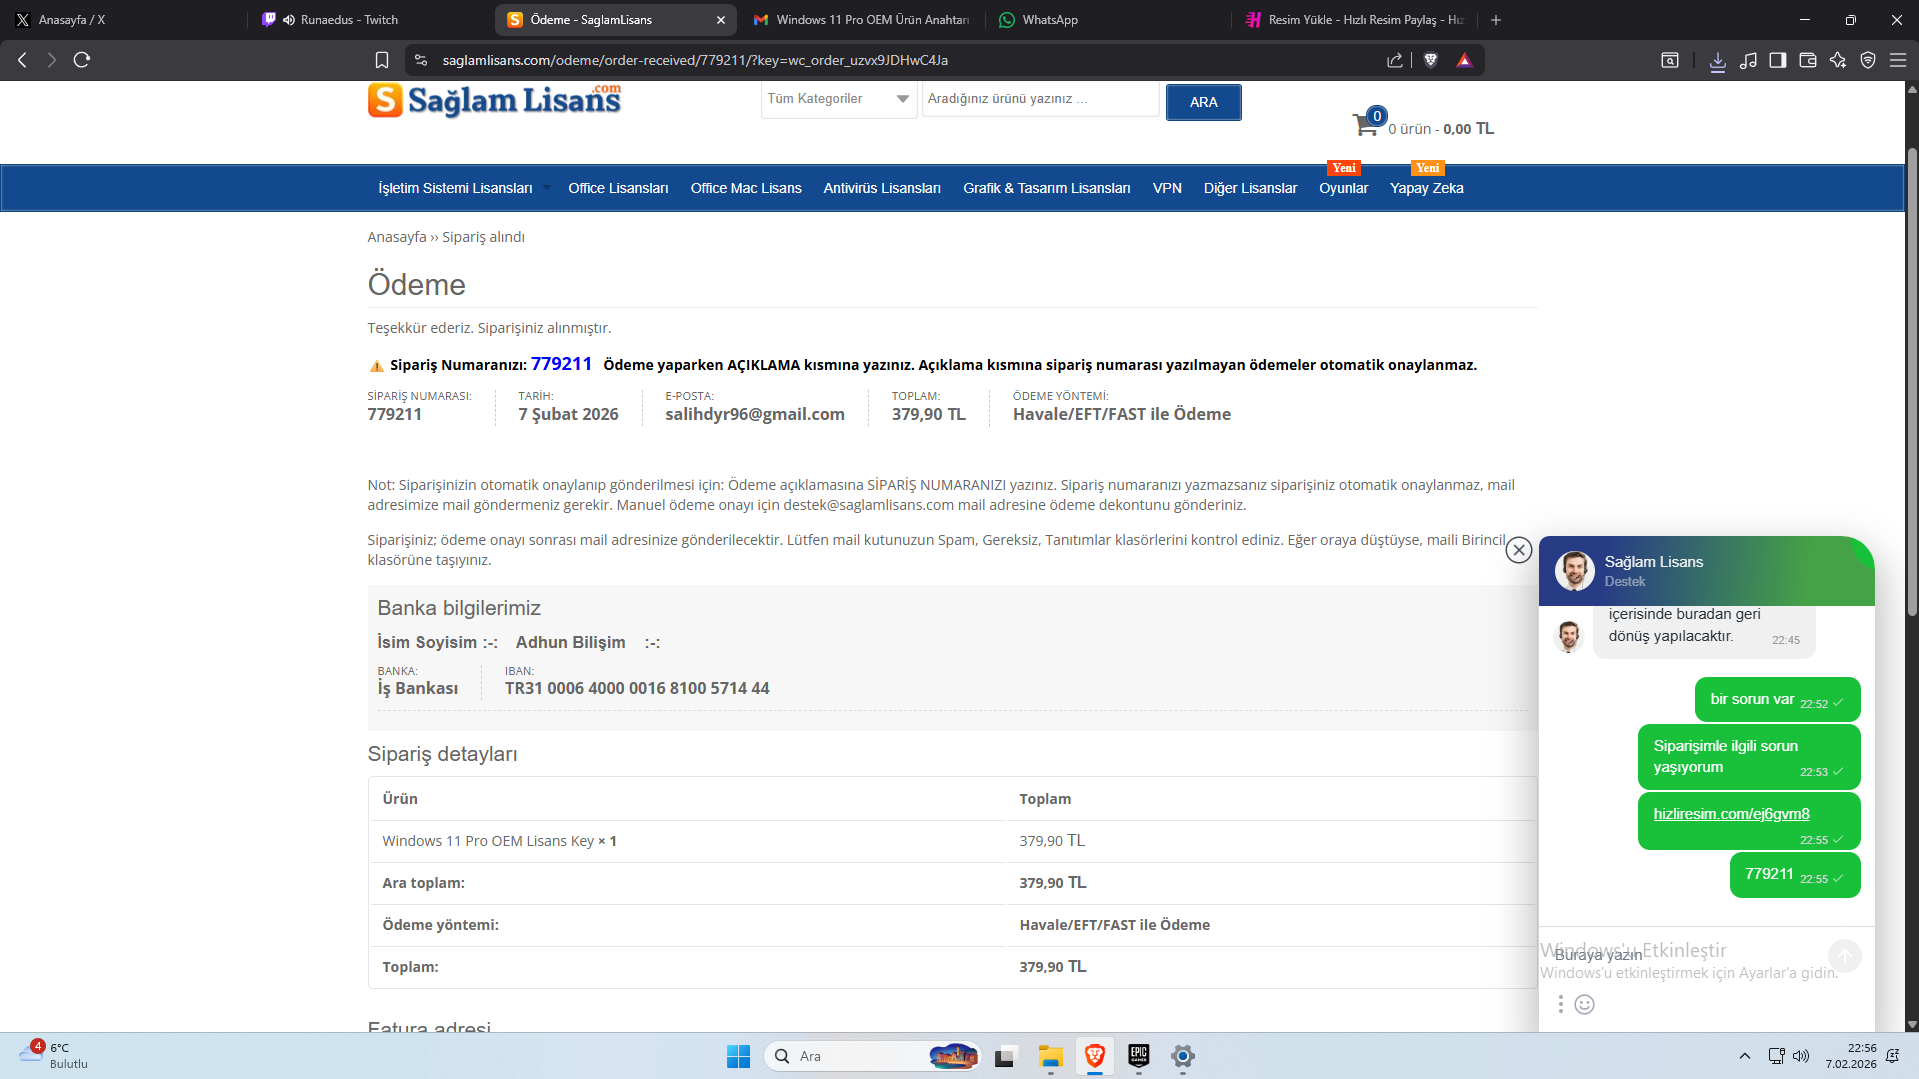This screenshot has width=1919, height=1079.
Task: Open Grafik & Tasarım Lisansları menu item
Action: pos(1047,188)
